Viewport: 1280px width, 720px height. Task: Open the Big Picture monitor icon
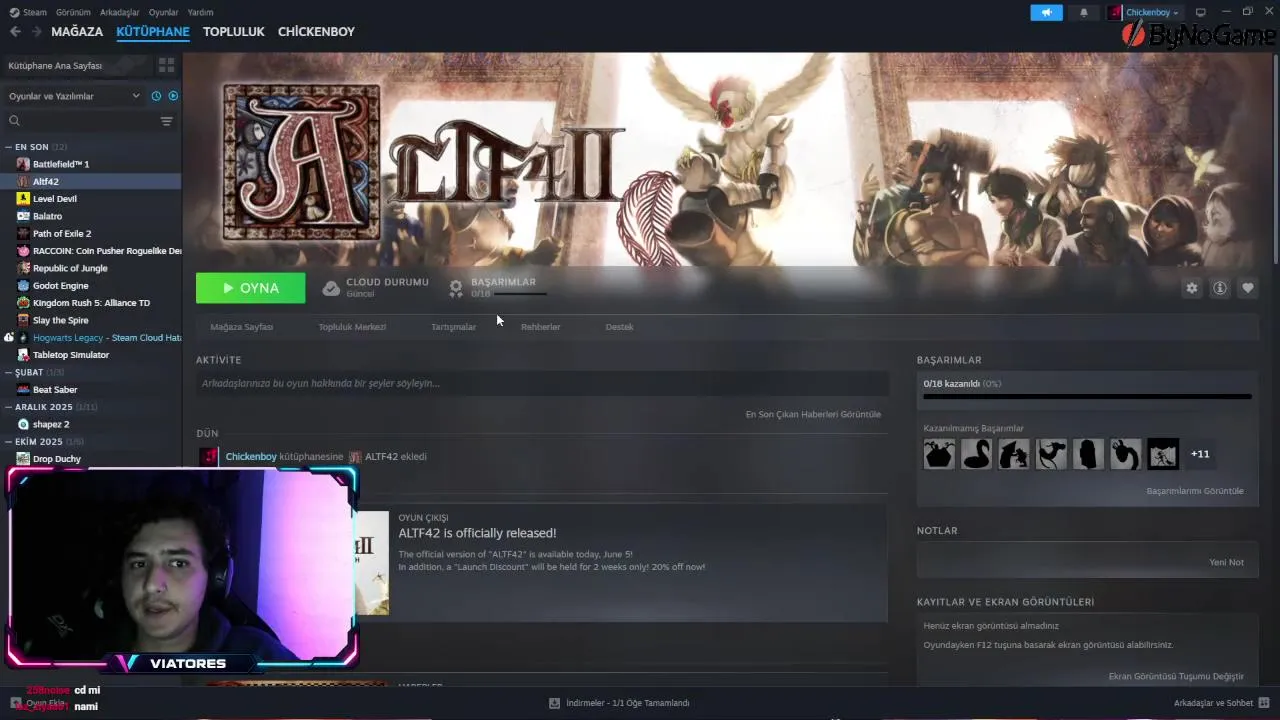(x=1201, y=12)
